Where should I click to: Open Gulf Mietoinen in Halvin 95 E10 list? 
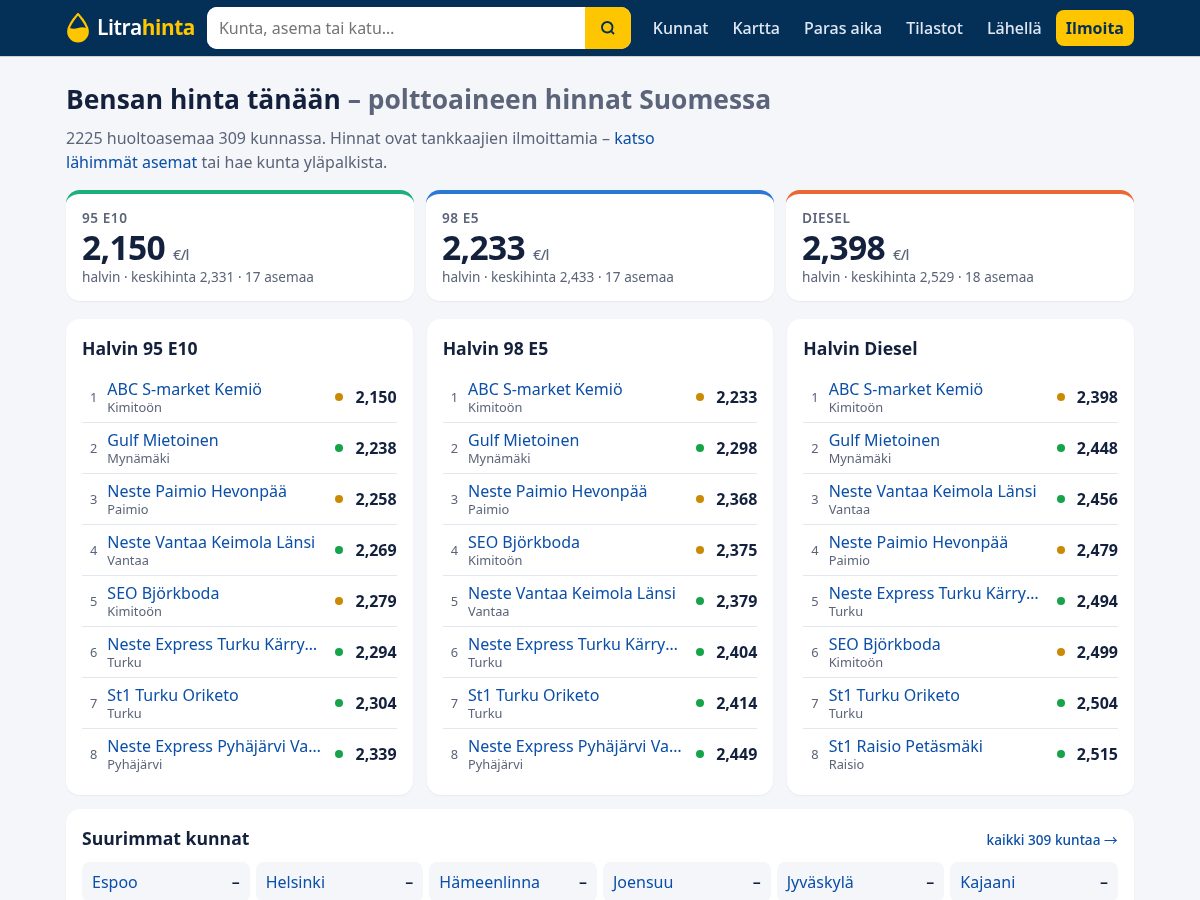click(163, 440)
